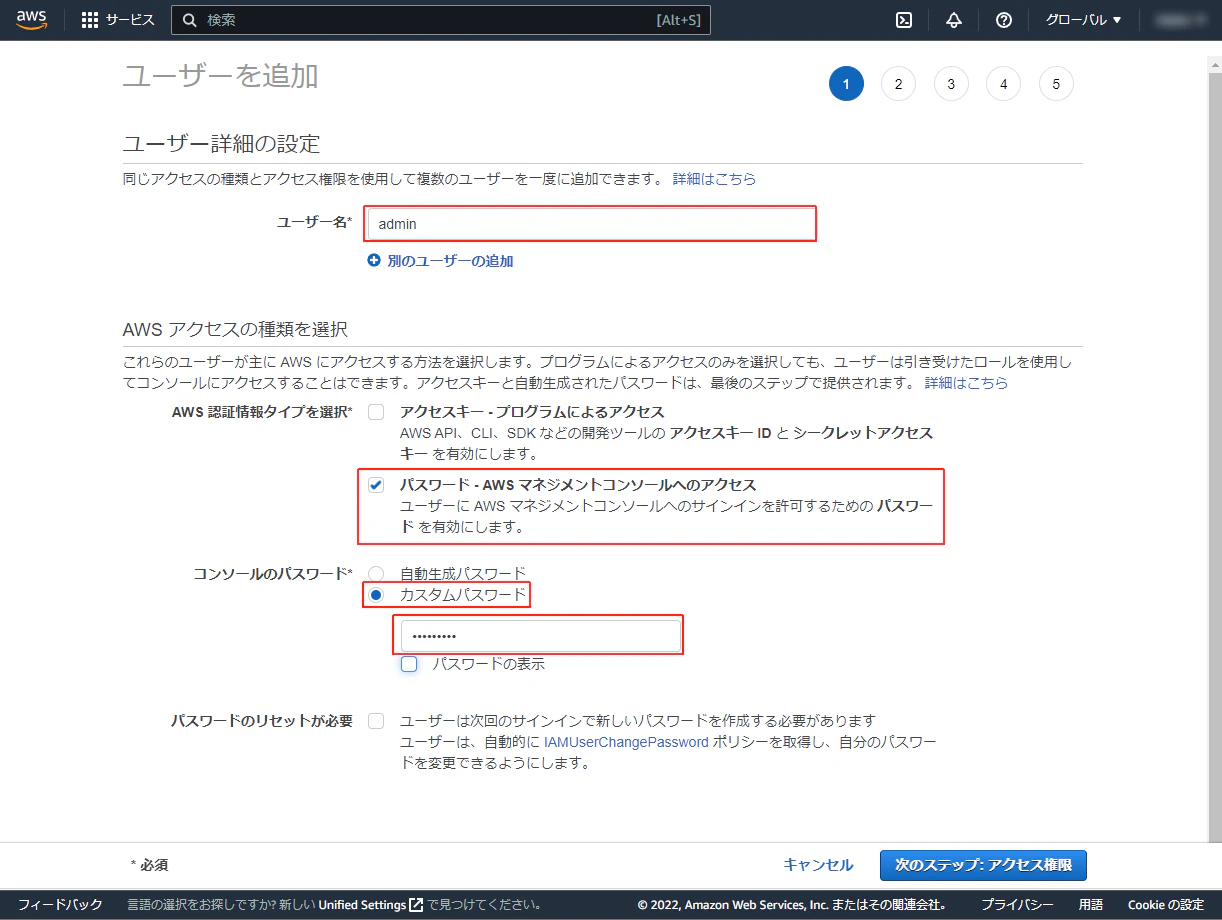Open 詳細はこちら link in AWS アクセスの種類 section
The width and height of the screenshot is (1222, 920).
coord(966,383)
